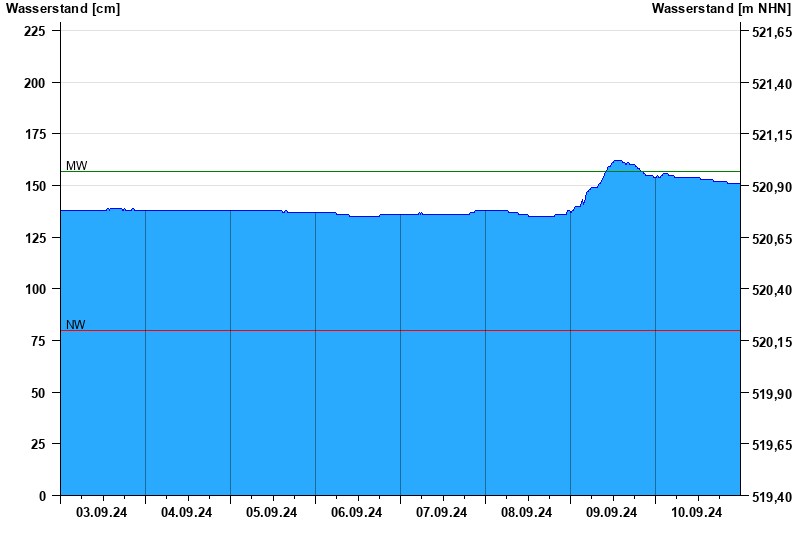Click the 'Wasserstand [cm]' axis title
This screenshot has width=800, height=550.
pos(63,9)
